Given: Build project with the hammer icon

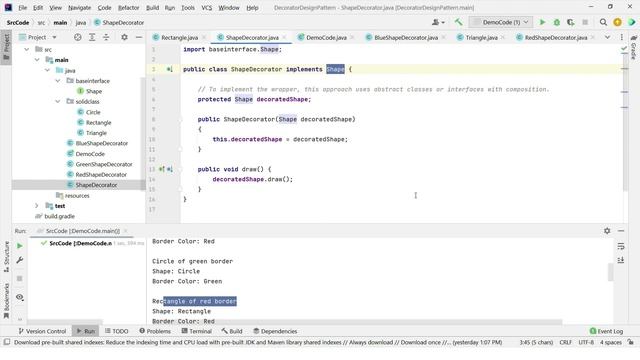Looking at the screenshot, I should coord(458,22).
